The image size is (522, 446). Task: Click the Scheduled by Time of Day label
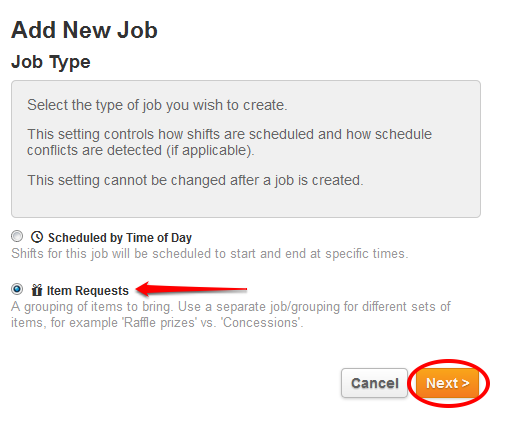120,238
